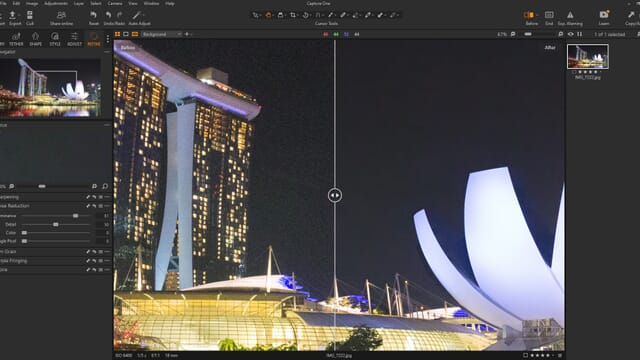
Task: Open the Refine tool tab
Action: [93, 39]
